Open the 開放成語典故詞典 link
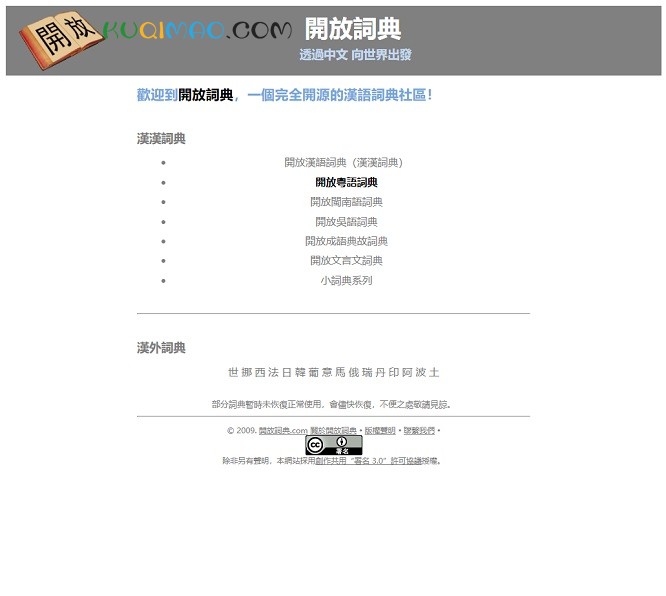The image size is (666, 596). pyautogui.click(x=347, y=241)
